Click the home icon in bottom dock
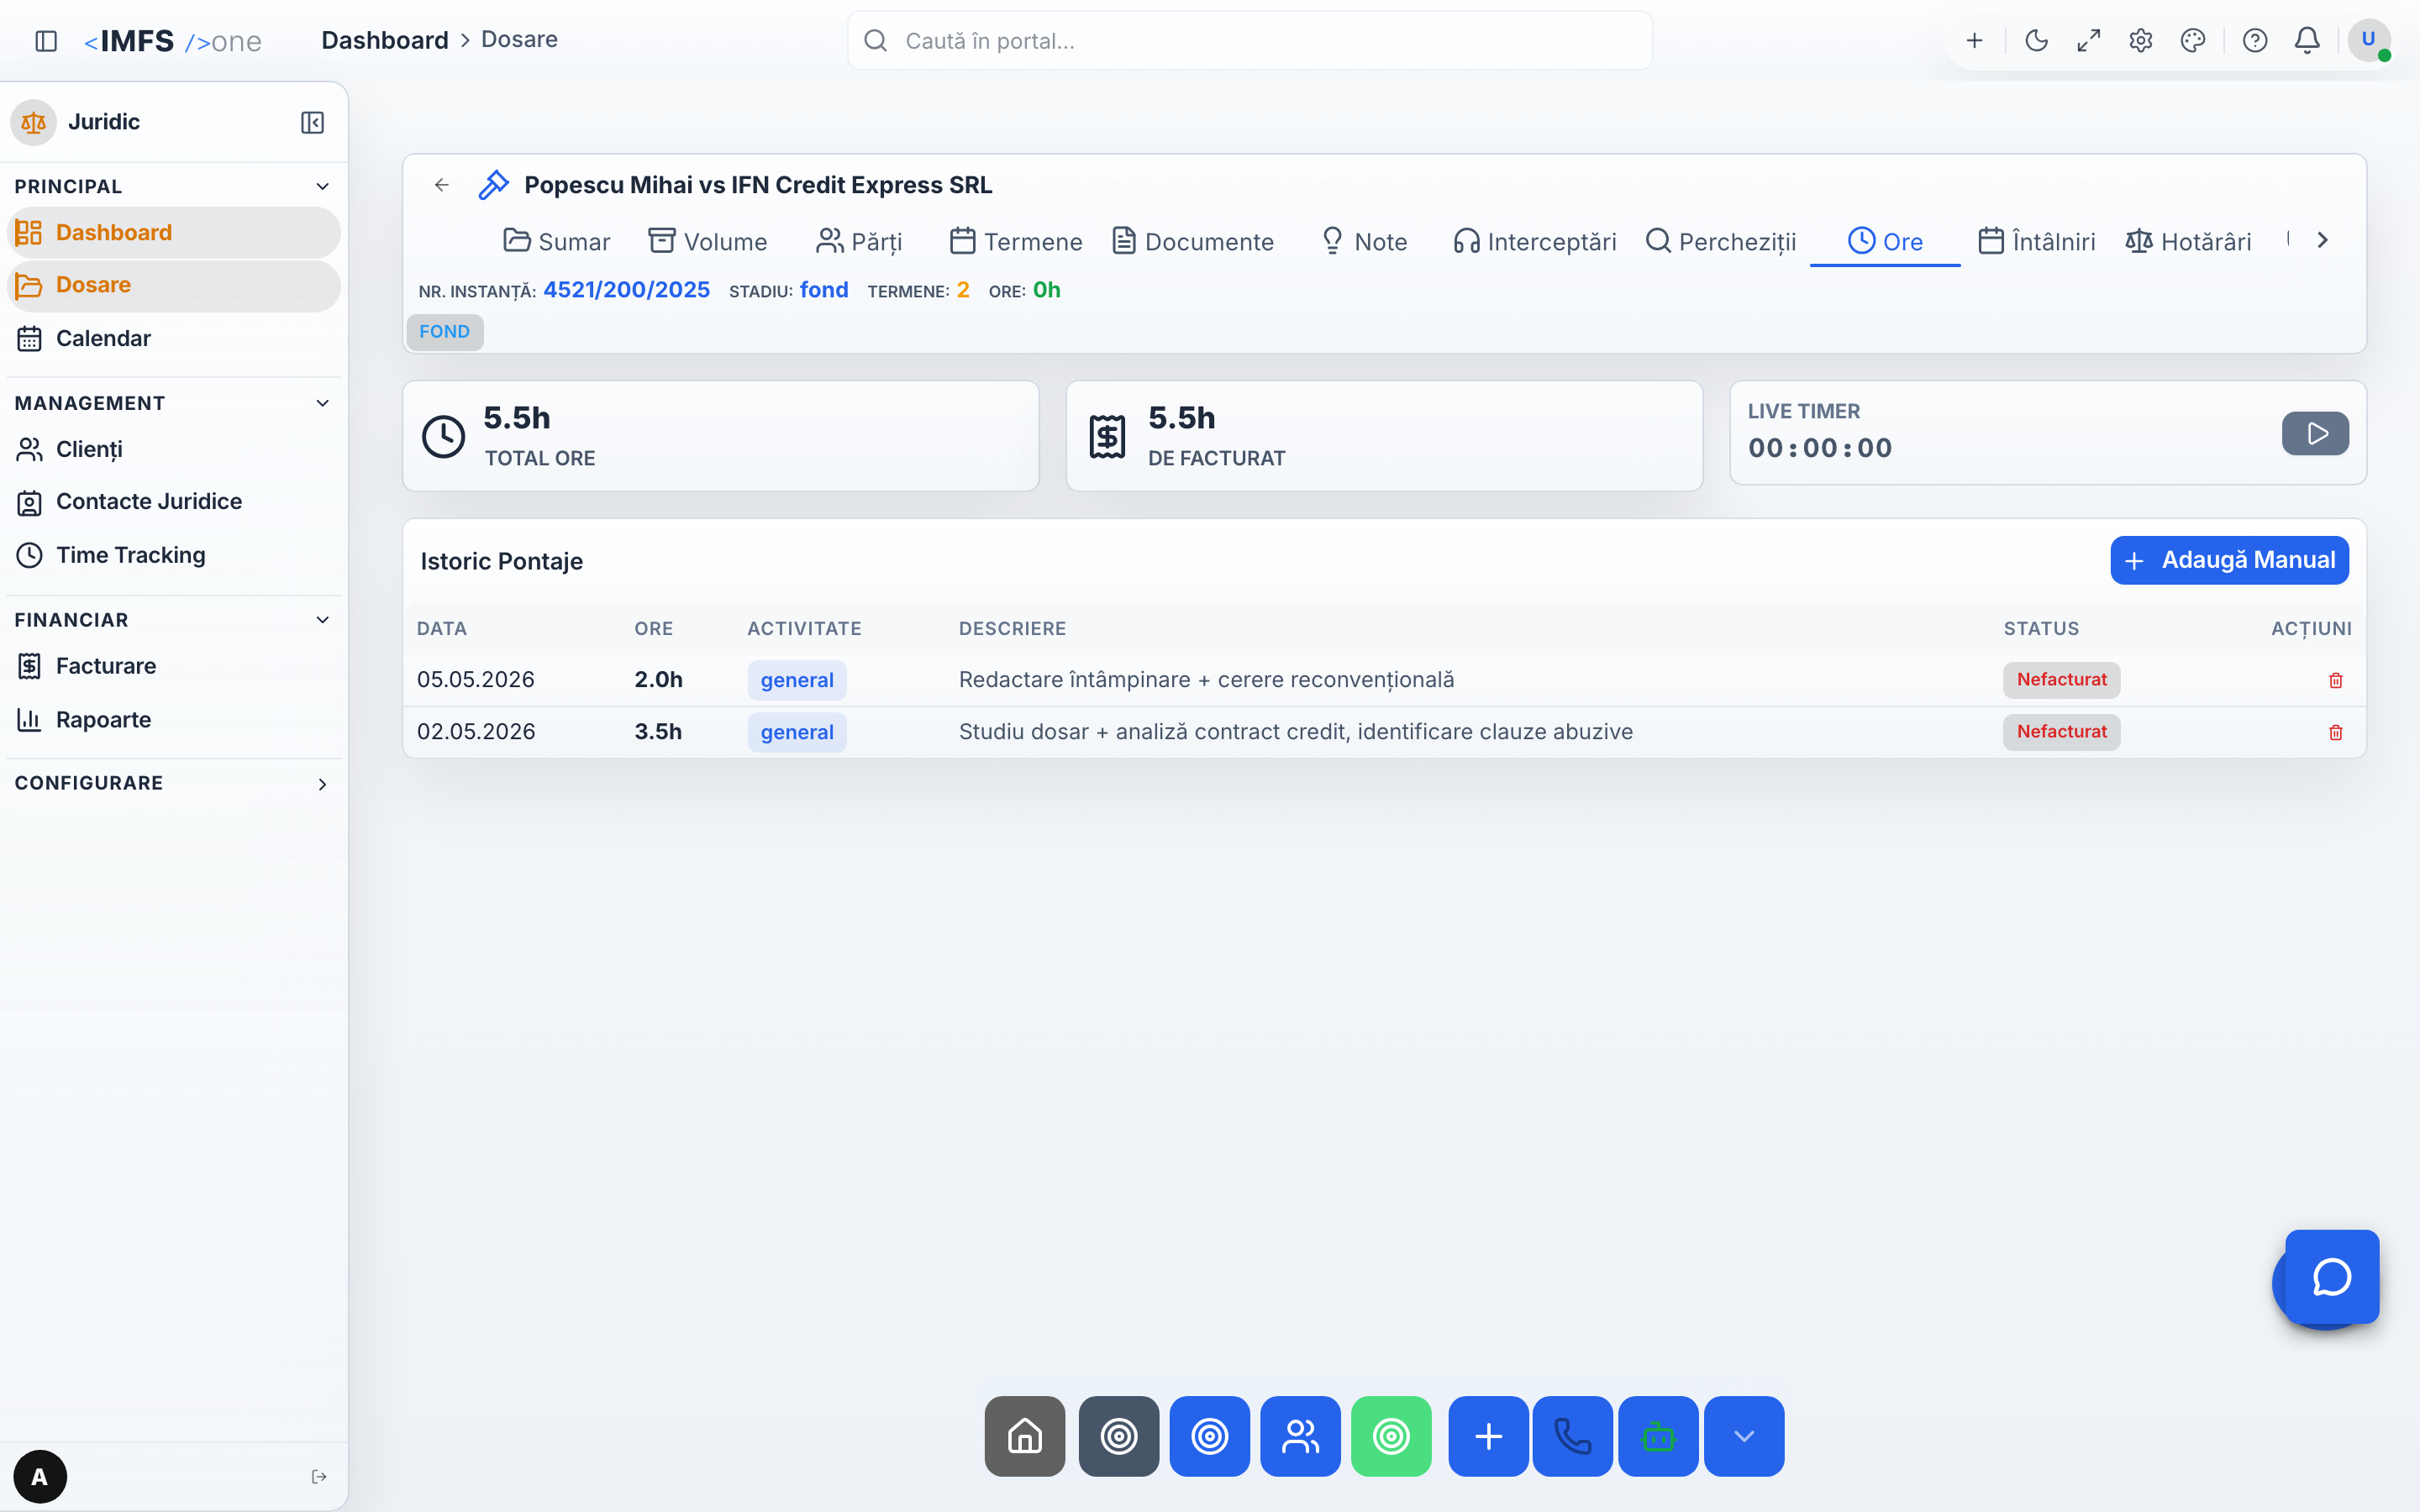 [1025, 1436]
